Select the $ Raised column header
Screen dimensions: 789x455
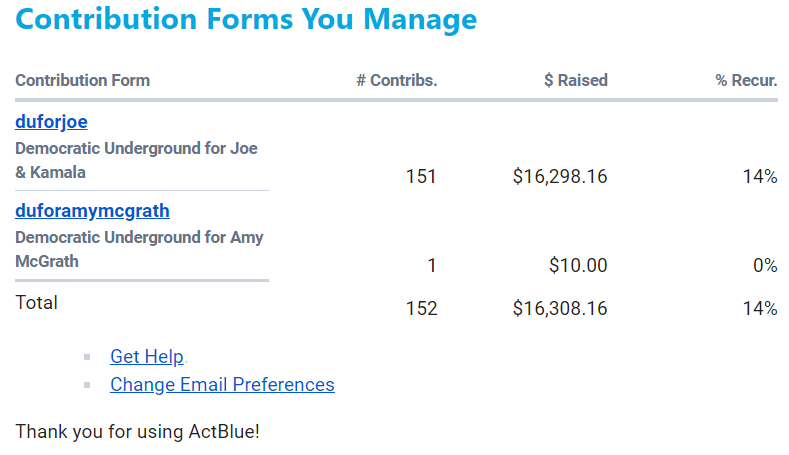click(x=575, y=81)
